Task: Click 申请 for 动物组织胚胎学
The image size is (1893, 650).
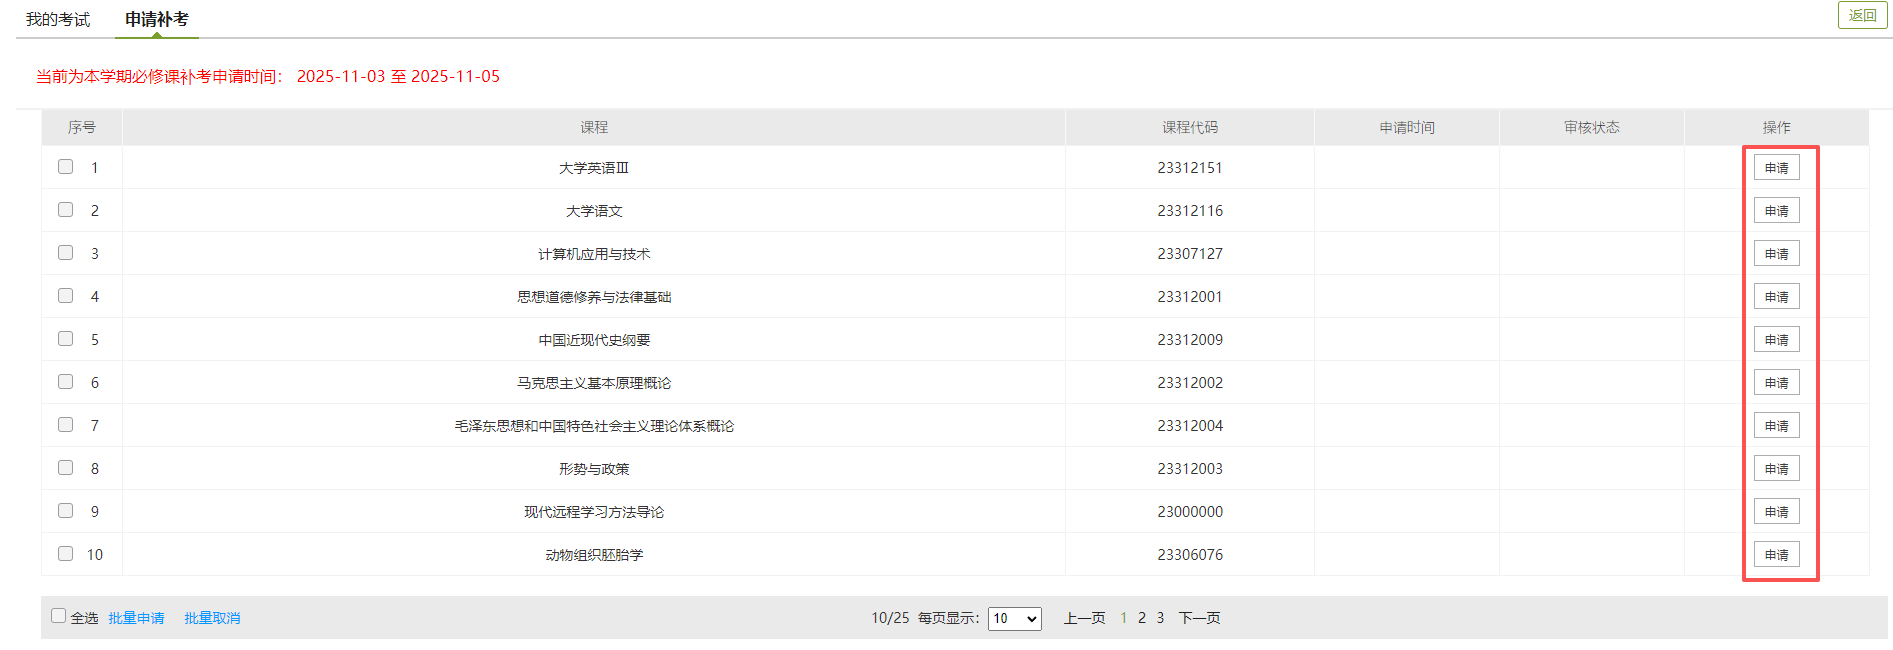Action: pos(1776,555)
